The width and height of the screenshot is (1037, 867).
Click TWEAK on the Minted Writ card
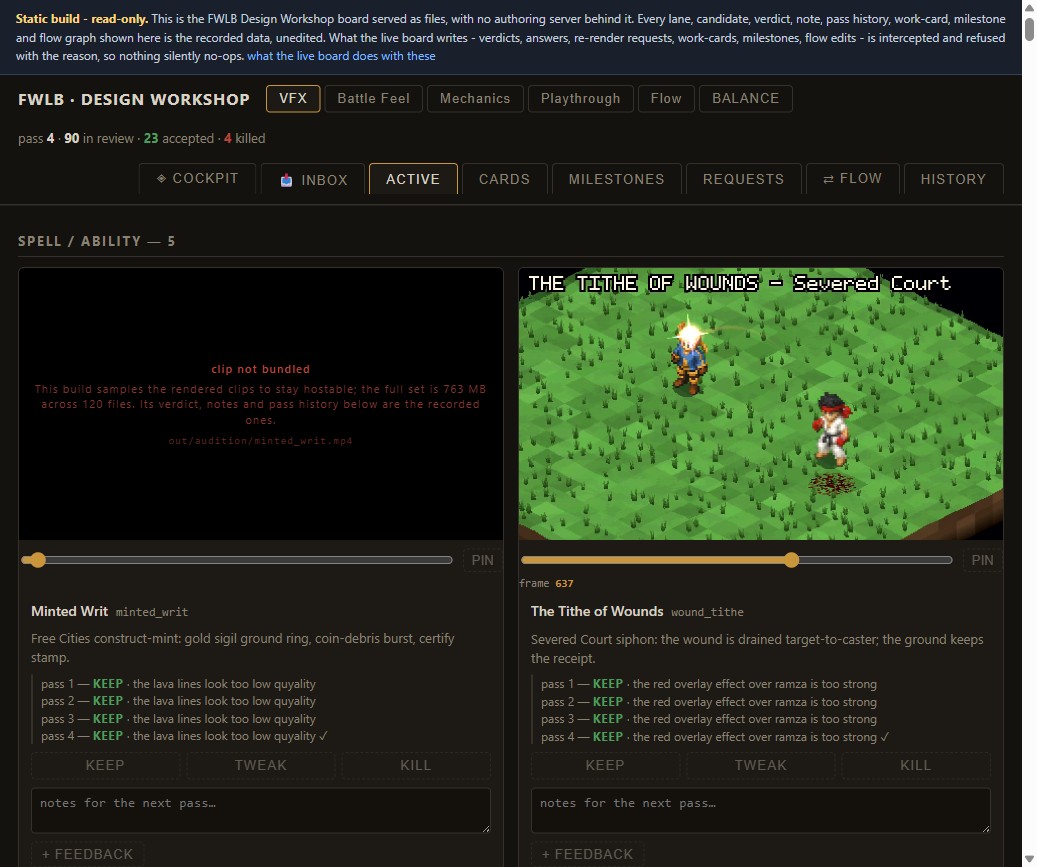[x=261, y=765]
